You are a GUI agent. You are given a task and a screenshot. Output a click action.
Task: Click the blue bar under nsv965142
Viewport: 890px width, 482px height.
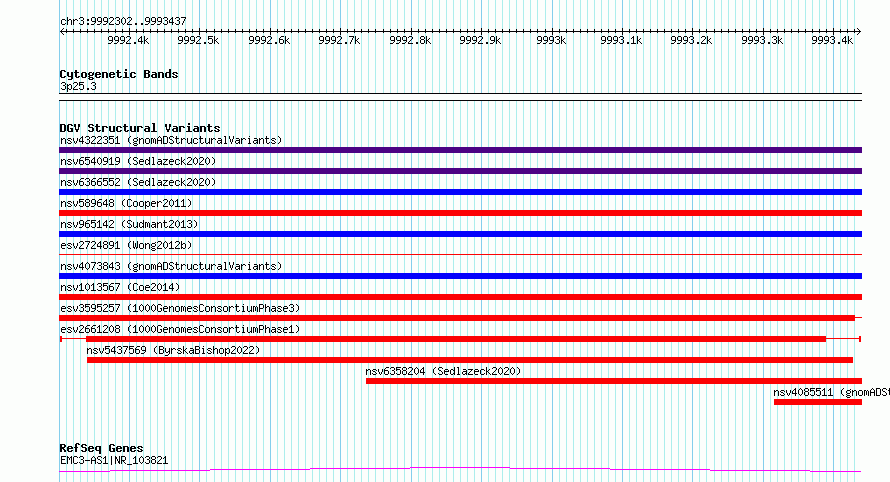click(x=460, y=234)
